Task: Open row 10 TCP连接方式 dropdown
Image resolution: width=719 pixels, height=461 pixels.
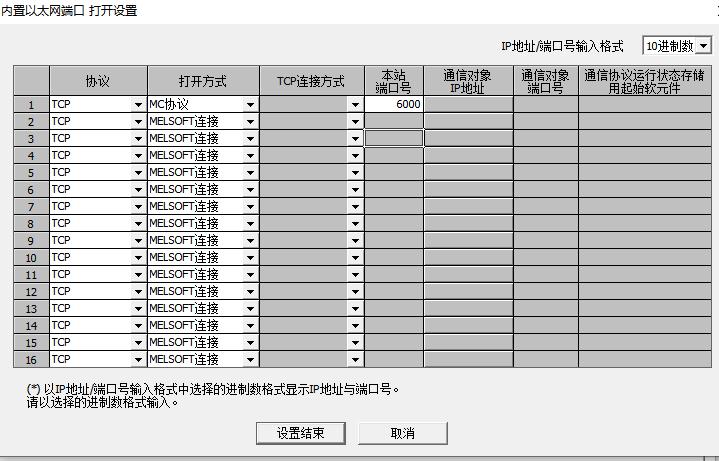Action: pyautogui.click(x=354, y=257)
